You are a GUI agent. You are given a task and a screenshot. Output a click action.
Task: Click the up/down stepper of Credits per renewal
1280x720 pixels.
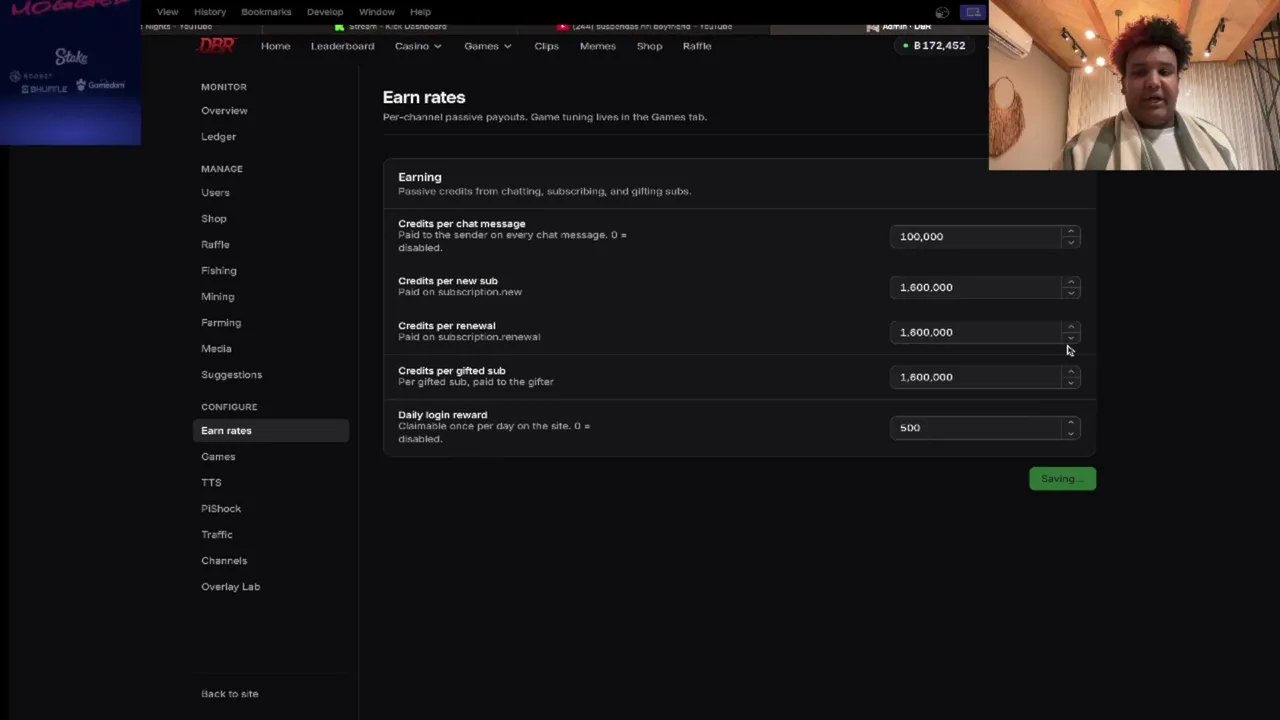(x=1070, y=332)
